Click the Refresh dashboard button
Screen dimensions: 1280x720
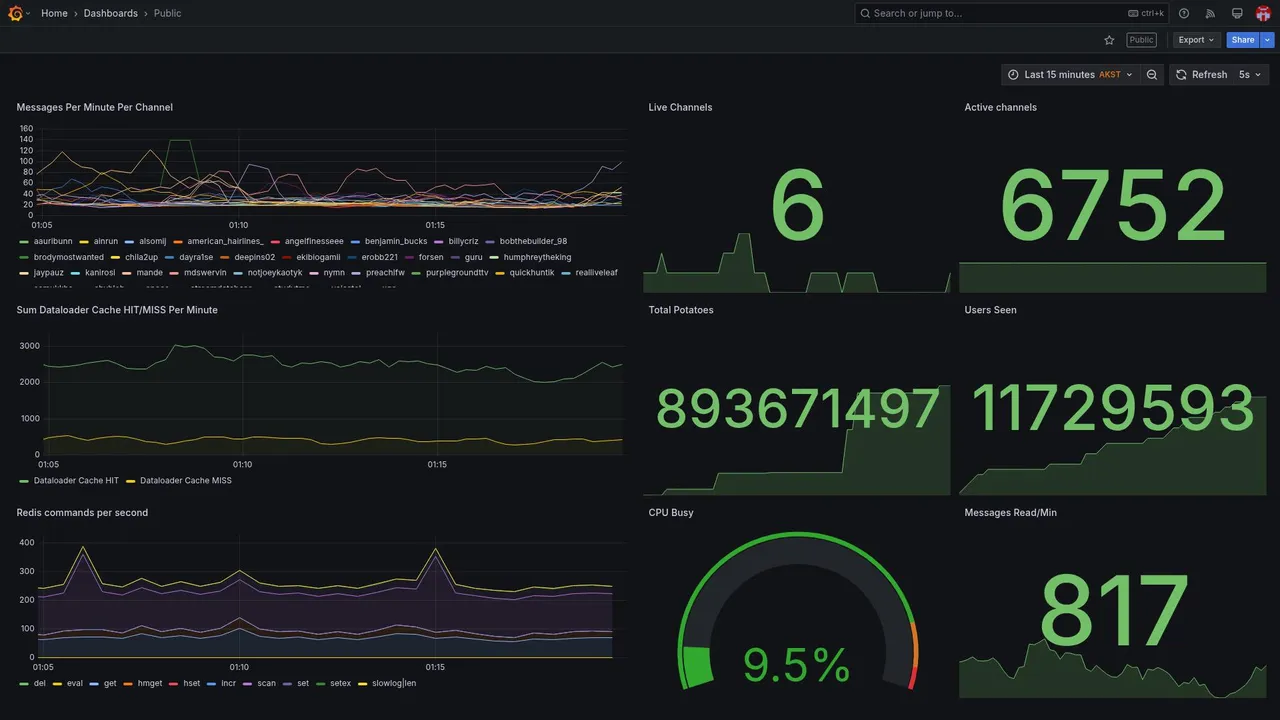pos(1200,75)
